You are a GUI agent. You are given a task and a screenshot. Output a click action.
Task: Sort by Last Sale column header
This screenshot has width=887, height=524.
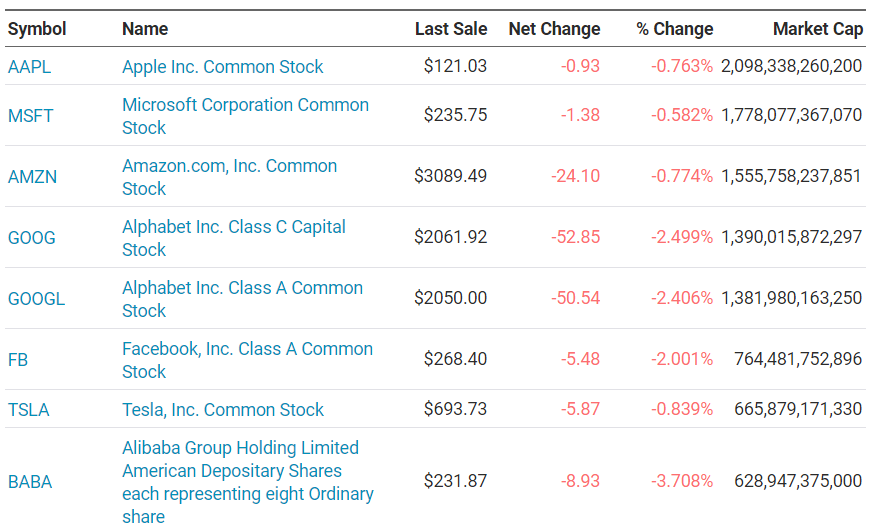coord(451,29)
